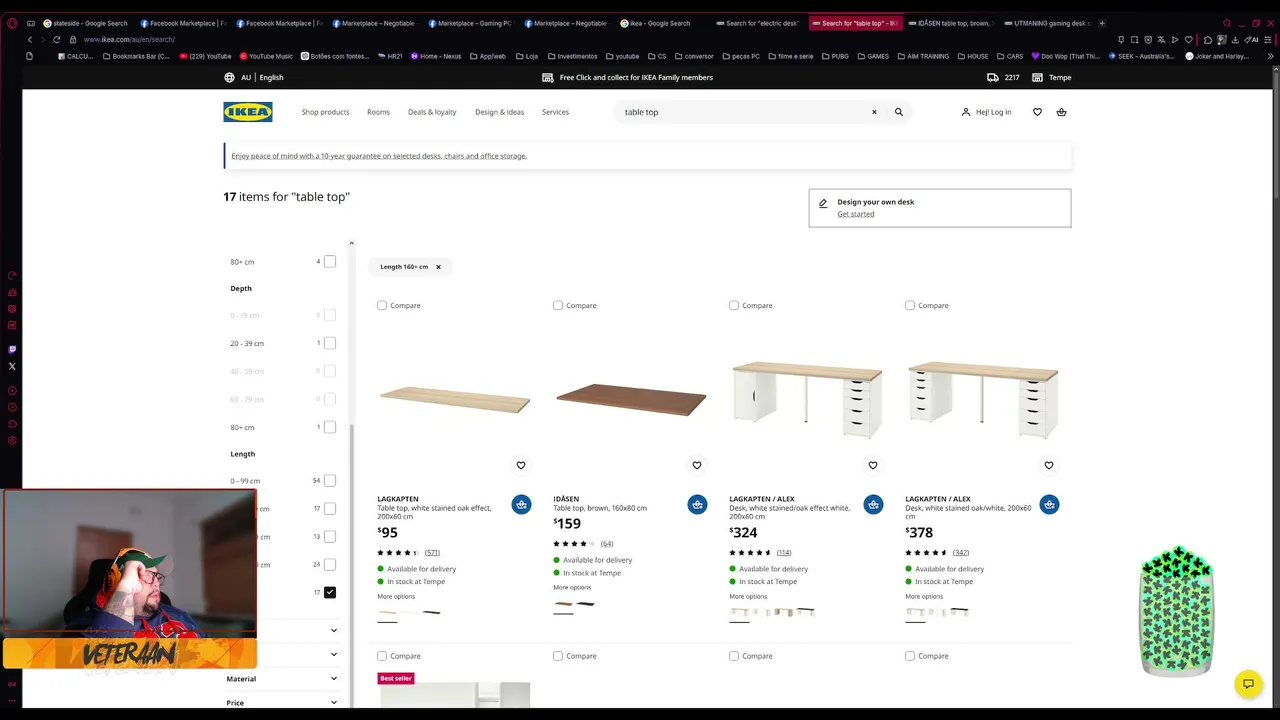
Task: Open the (64) reviews link for IDÅSEN
Action: [607, 544]
